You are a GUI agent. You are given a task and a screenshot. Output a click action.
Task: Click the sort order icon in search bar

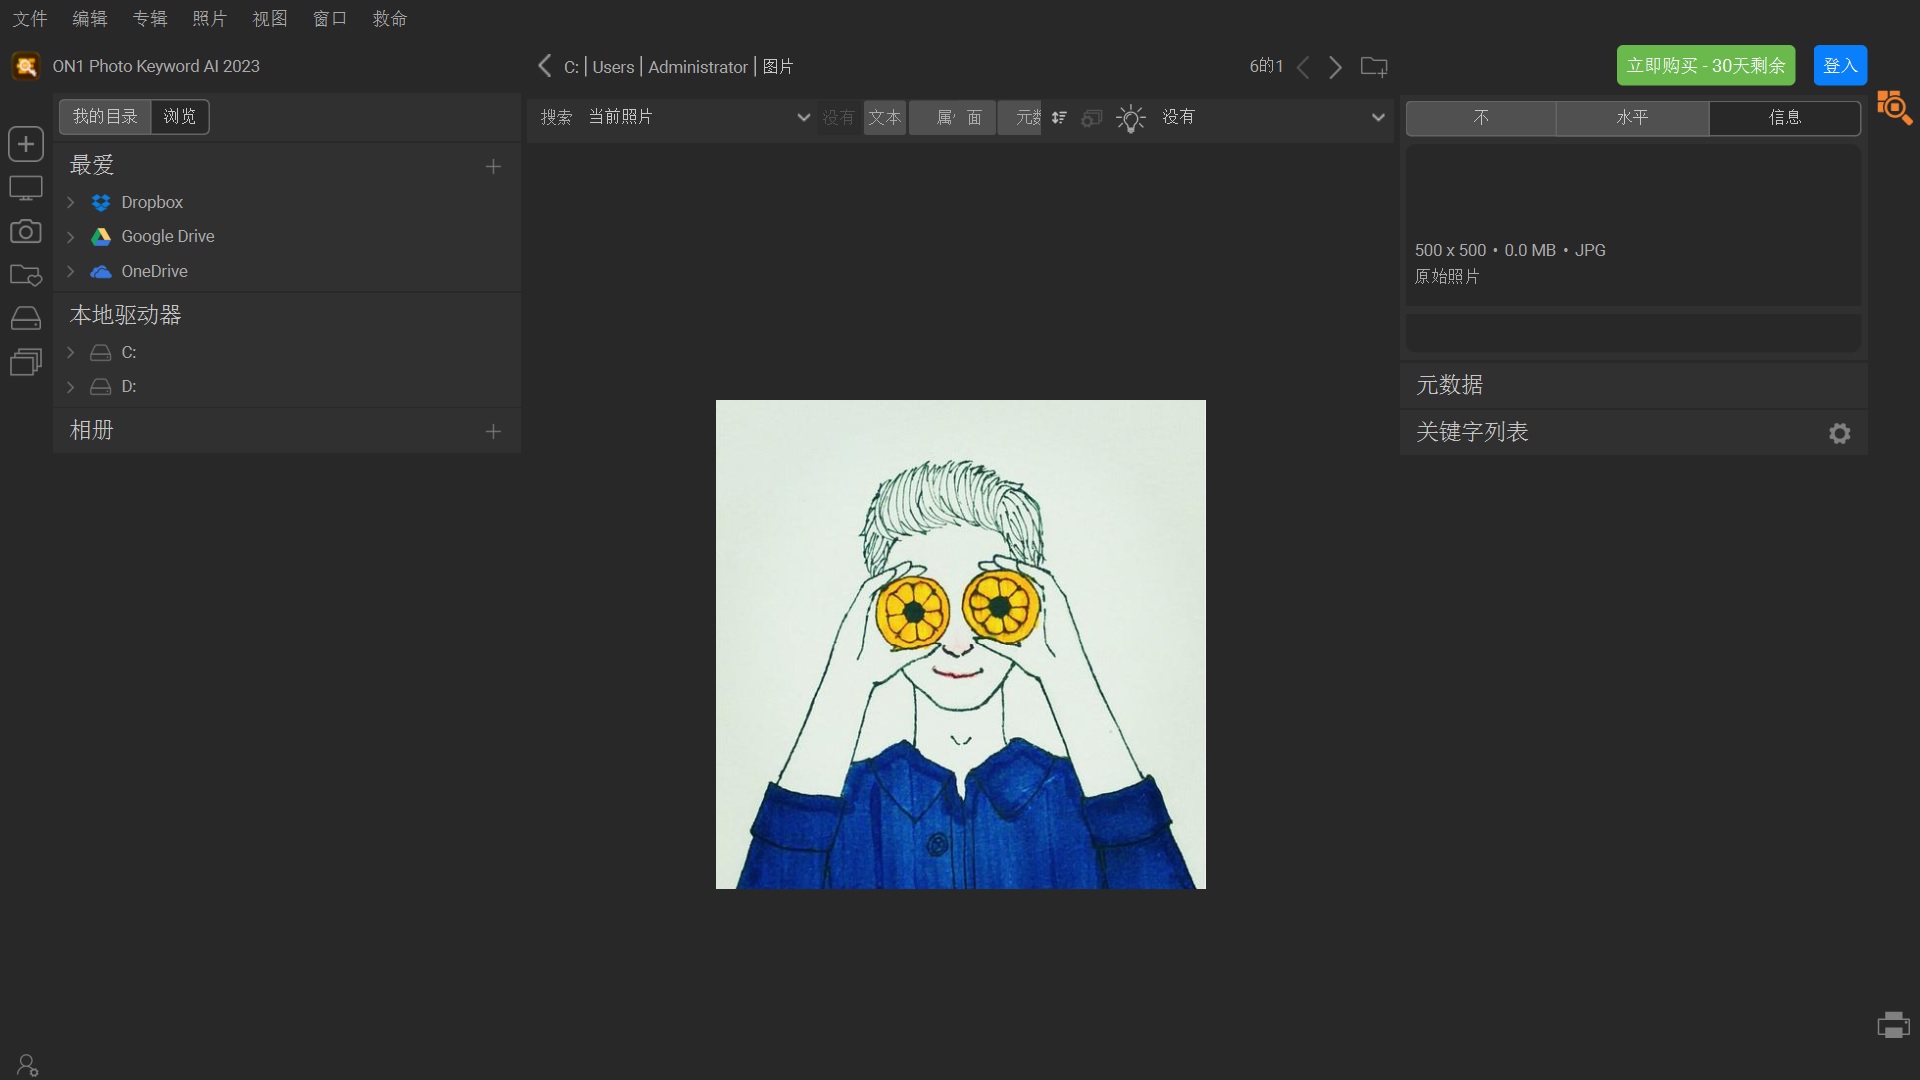[1059, 118]
